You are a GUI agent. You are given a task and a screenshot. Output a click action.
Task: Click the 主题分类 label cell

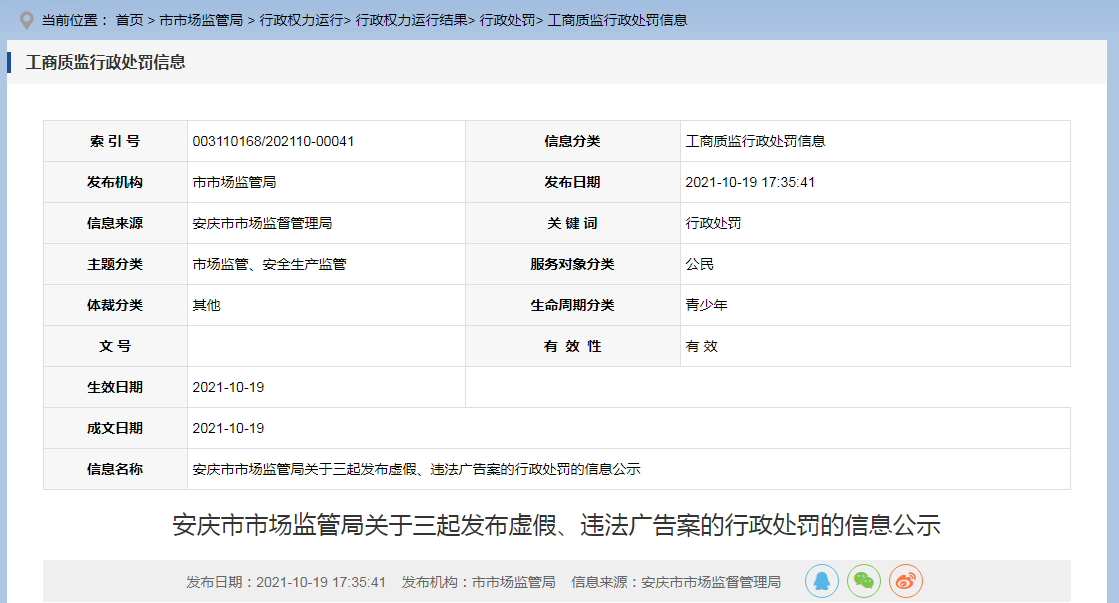[x=116, y=264]
